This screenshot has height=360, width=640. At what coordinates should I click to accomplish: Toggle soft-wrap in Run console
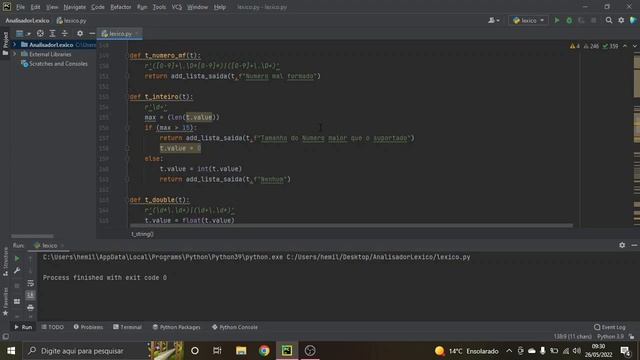31,283
